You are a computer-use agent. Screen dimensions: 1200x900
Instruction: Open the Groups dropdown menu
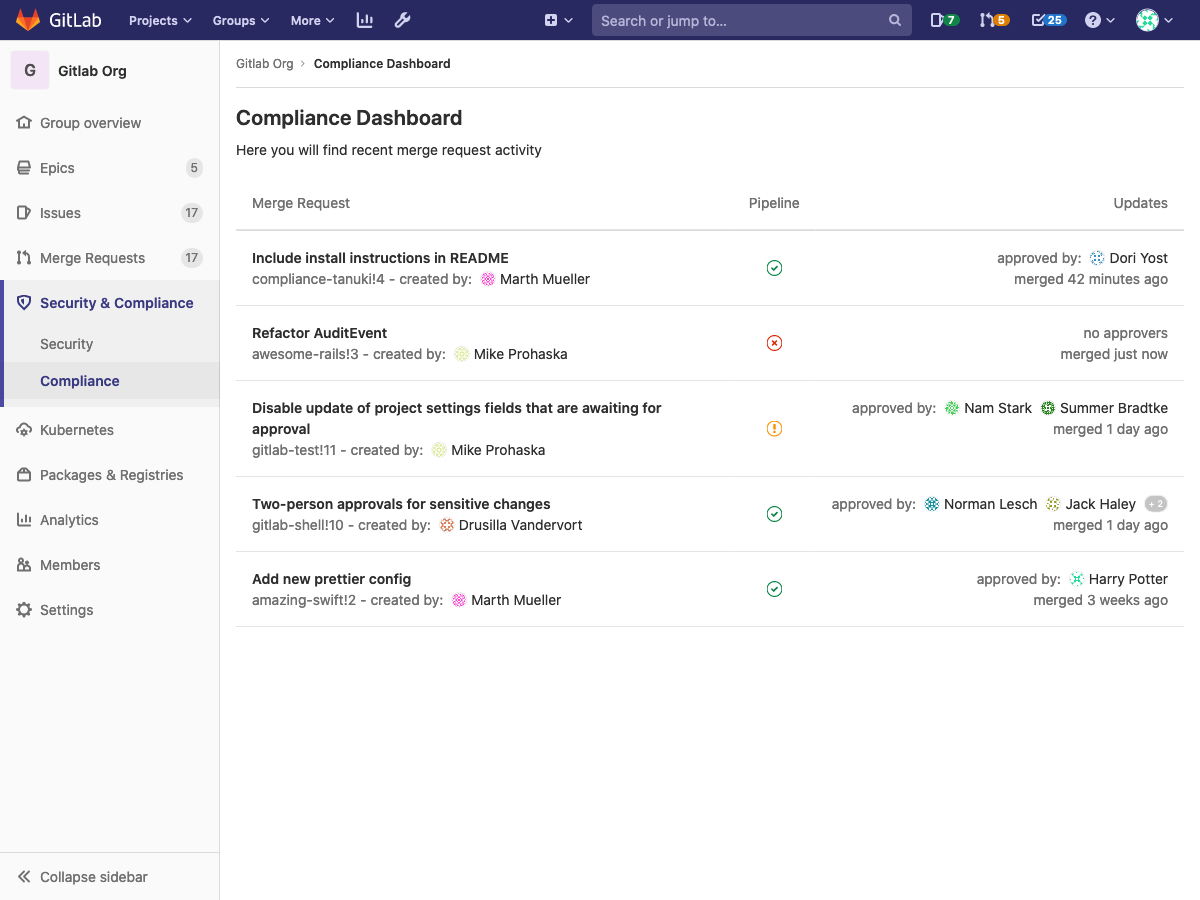tap(241, 20)
